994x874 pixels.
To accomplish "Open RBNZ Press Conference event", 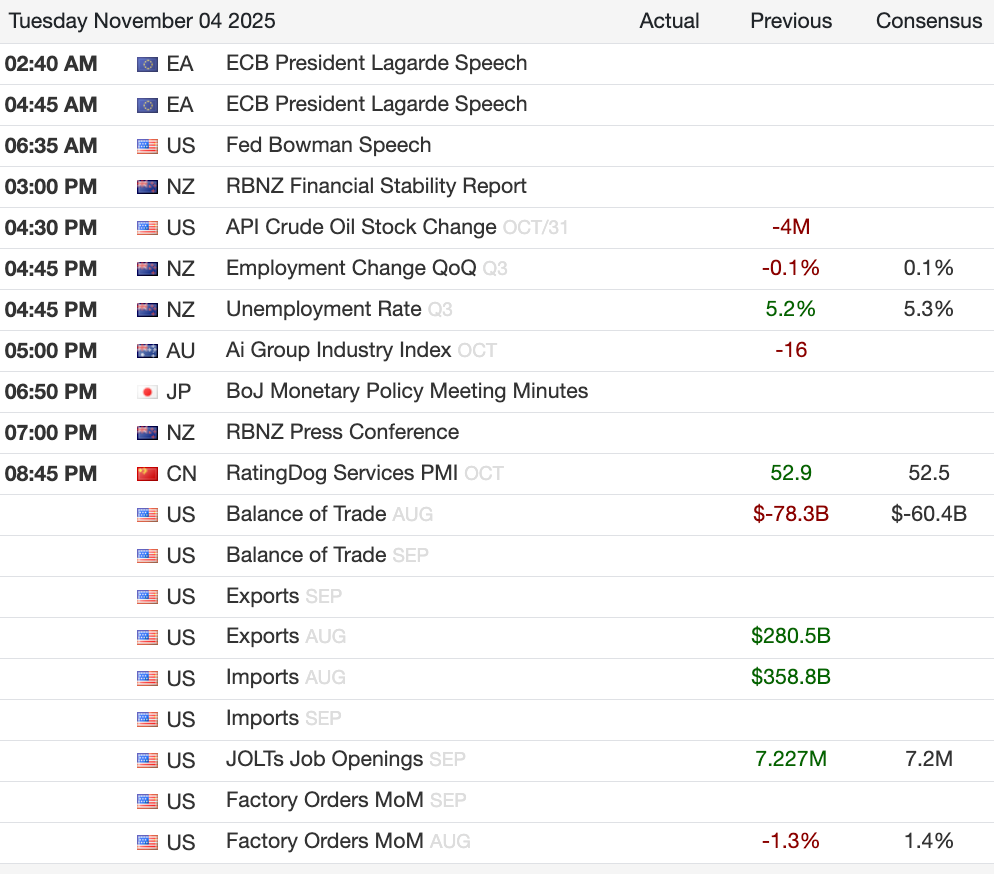I will pos(342,432).
